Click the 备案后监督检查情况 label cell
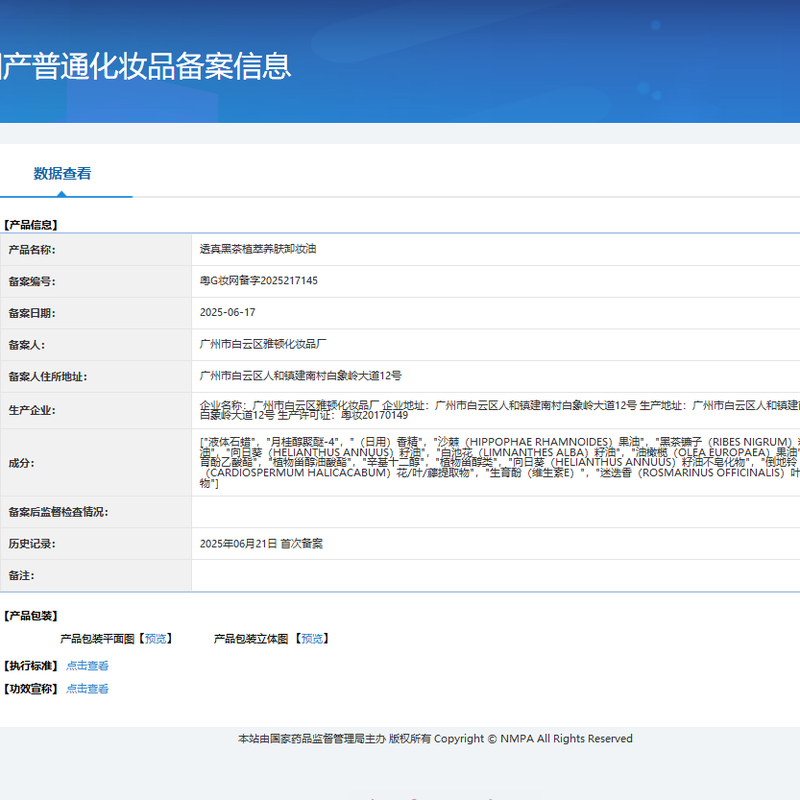The image size is (800, 800). coord(58,512)
